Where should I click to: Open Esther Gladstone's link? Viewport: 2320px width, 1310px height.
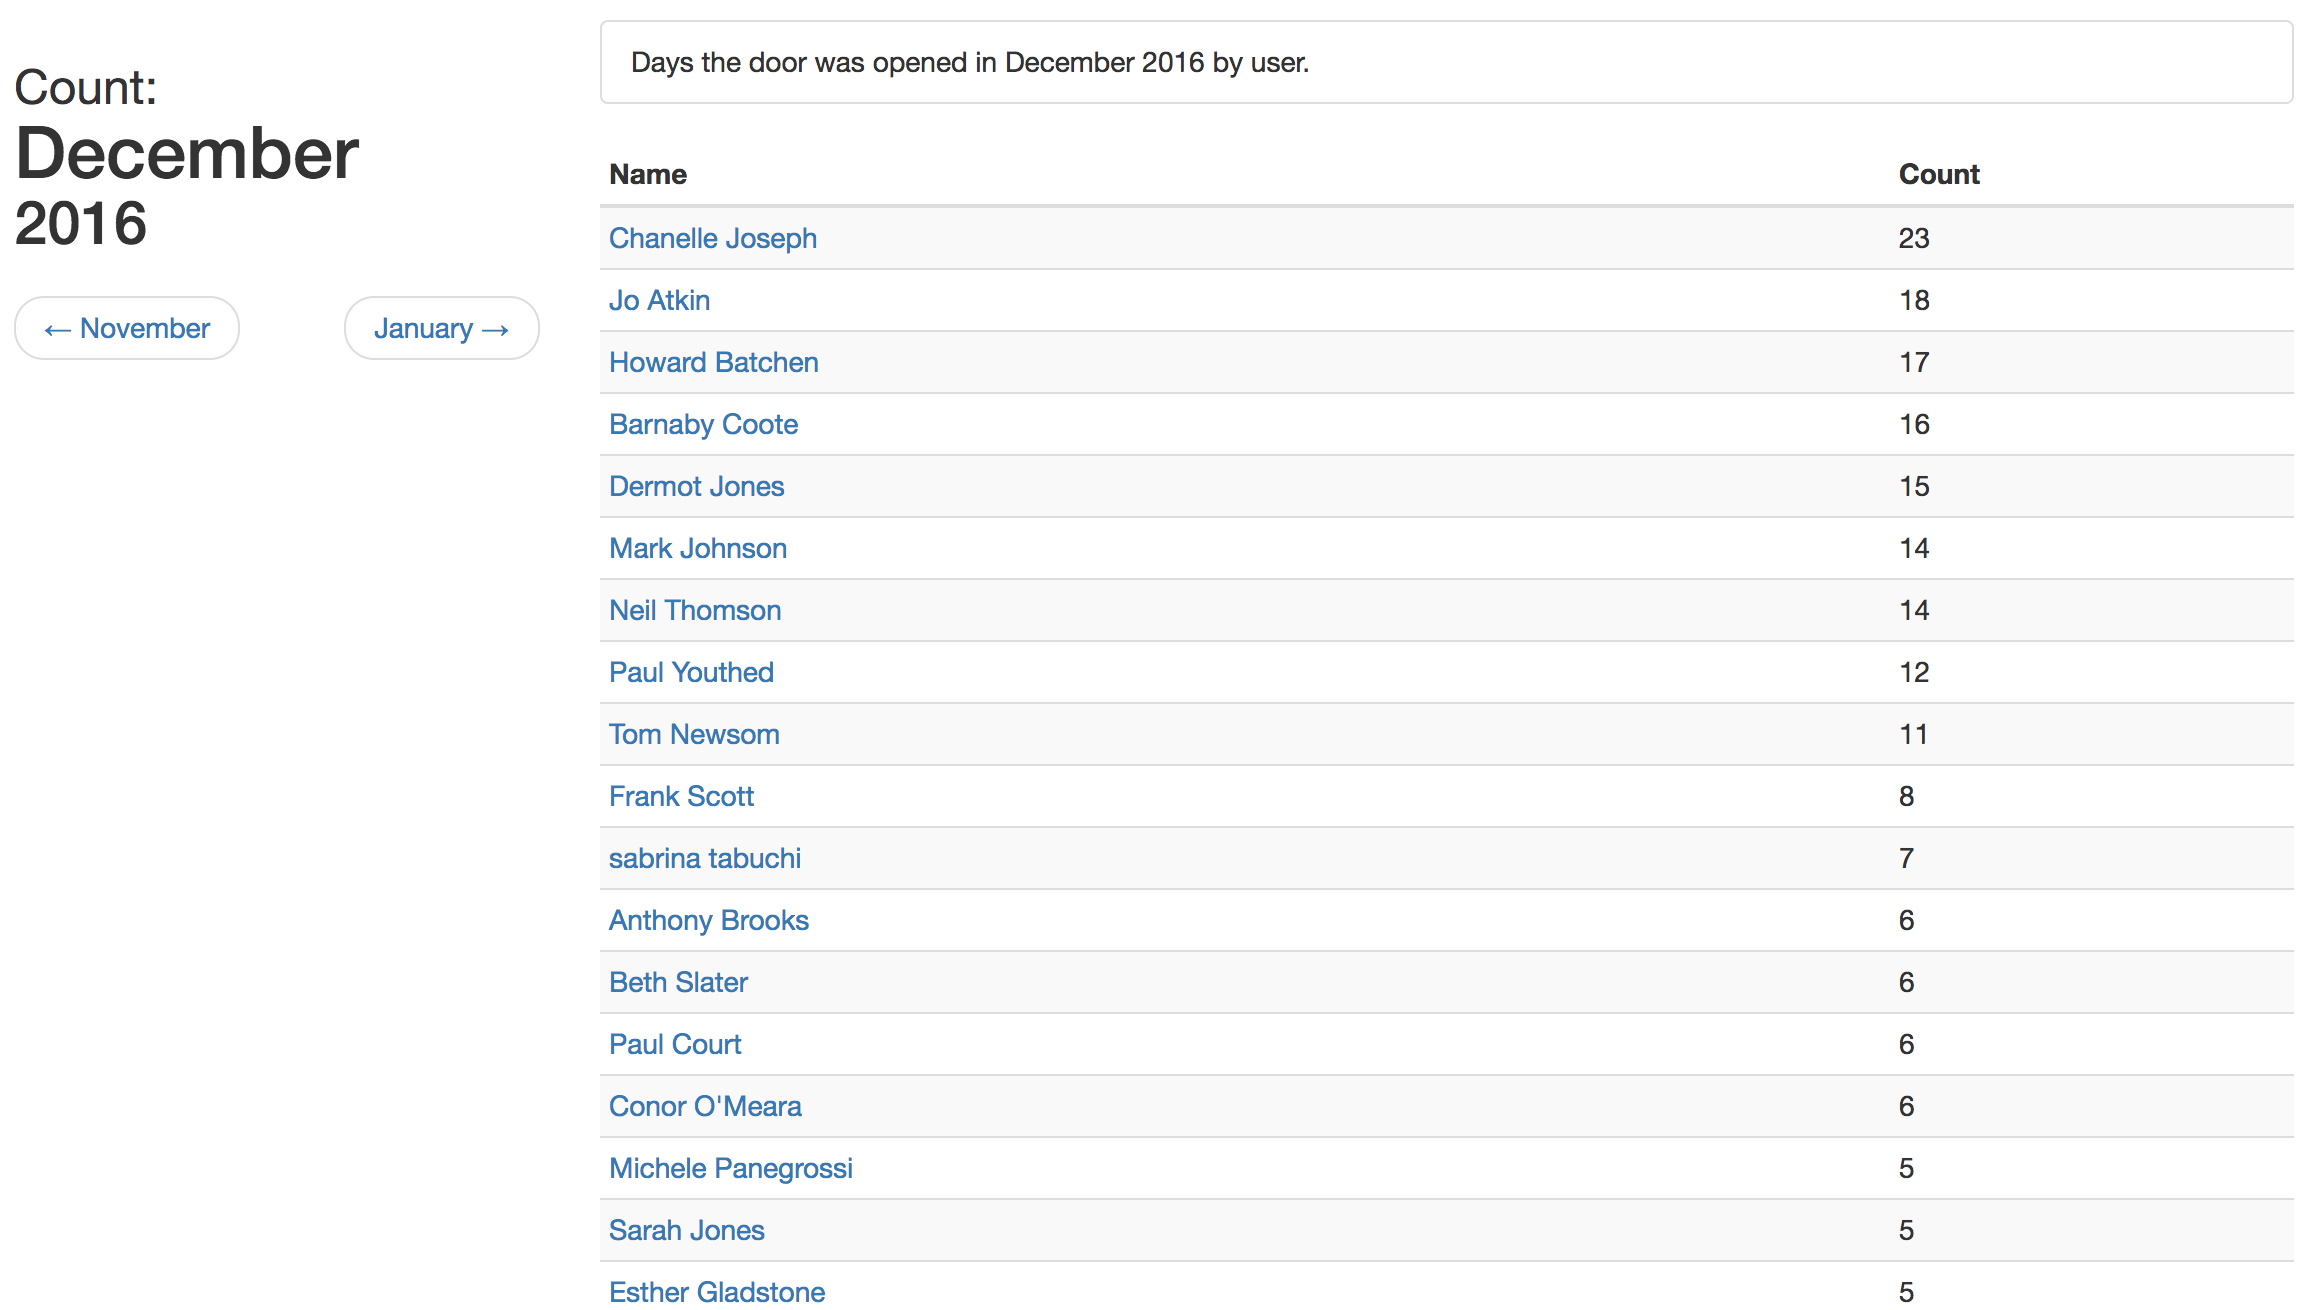click(x=717, y=1292)
